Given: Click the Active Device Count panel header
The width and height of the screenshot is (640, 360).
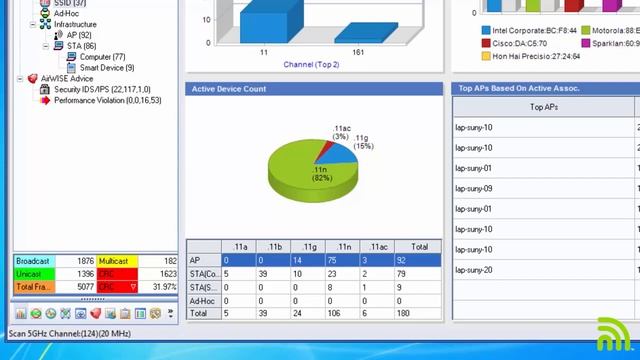Looking at the screenshot, I should coord(314,89).
